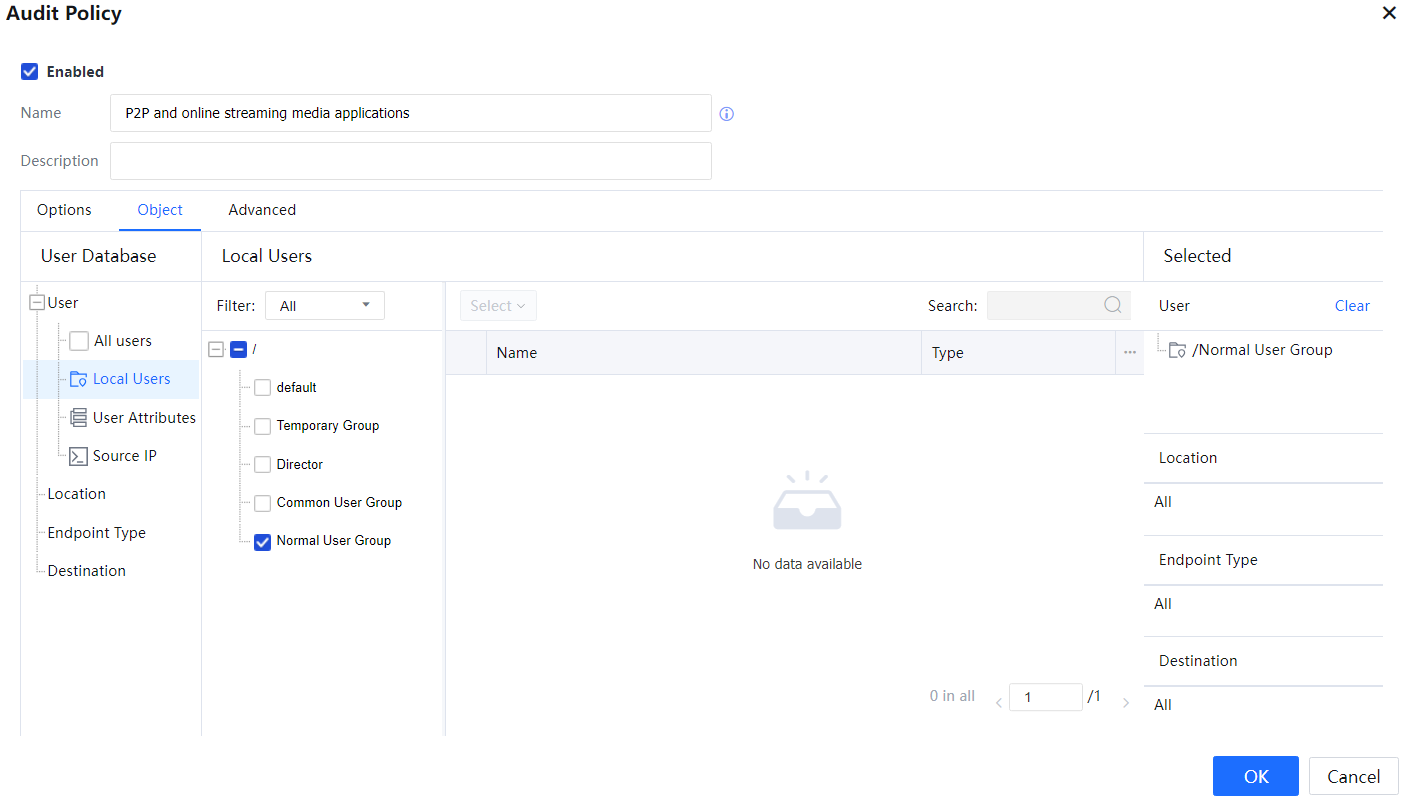Go to next page arrow
Screen dimensions: 1411x807
coord(1125,703)
